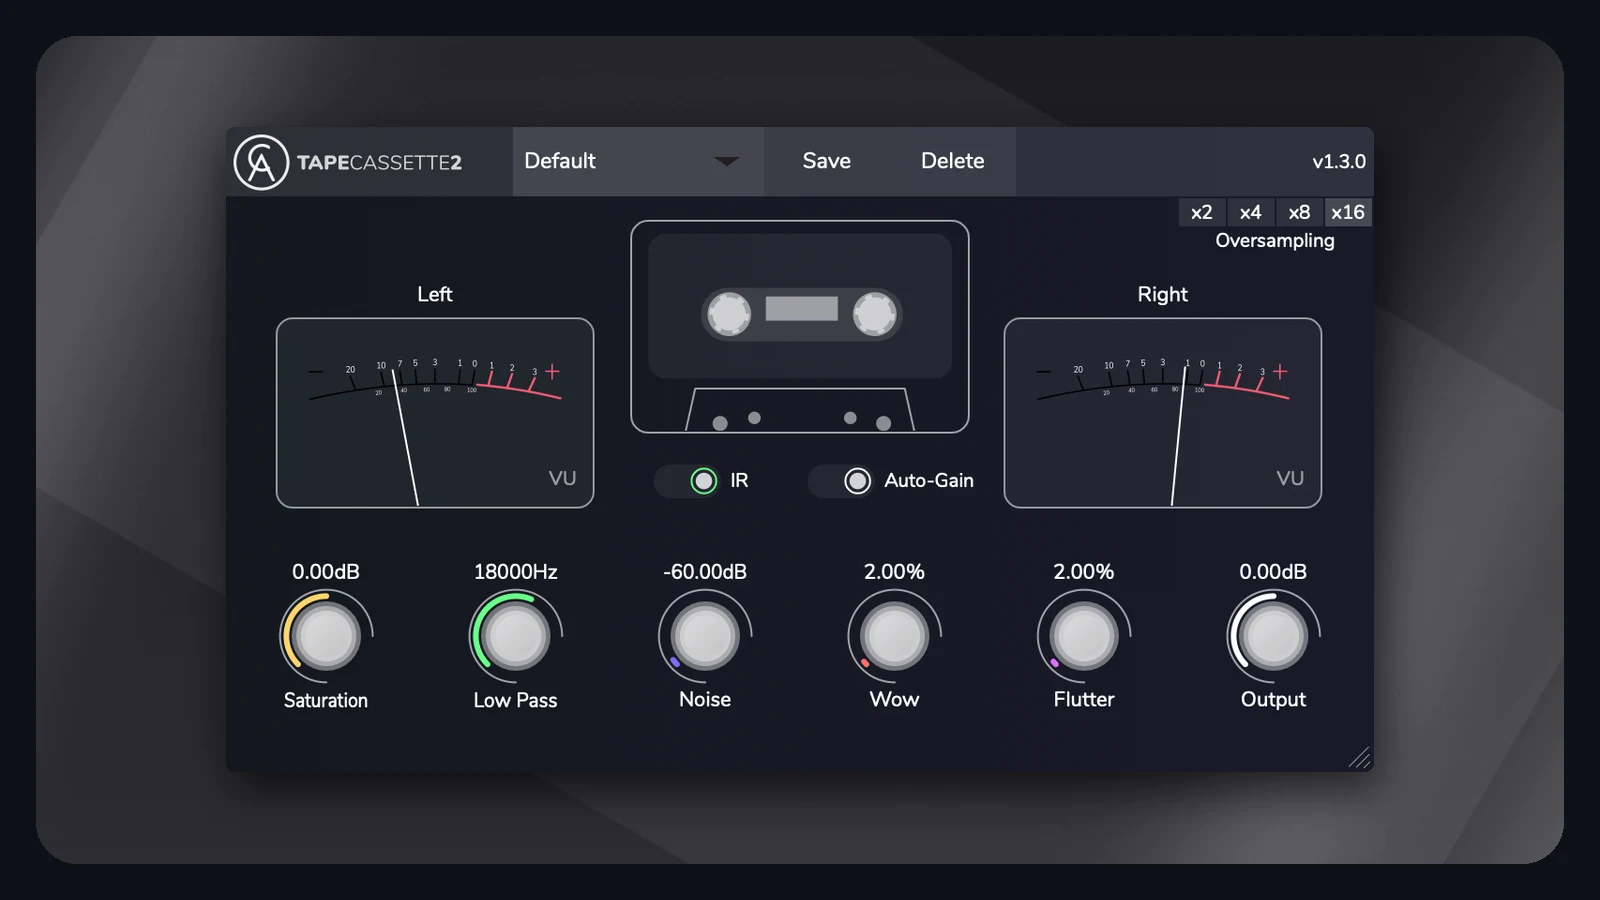This screenshot has height=900, width=1600.
Task: Click the Right VU meter
Action: [1163, 413]
